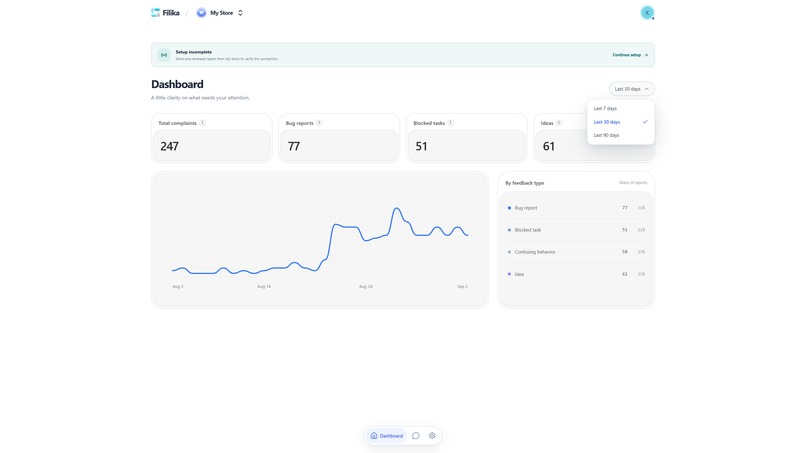
Task: Click the Dashboard tab in bottom nav
Action: (x=387, y=436)
